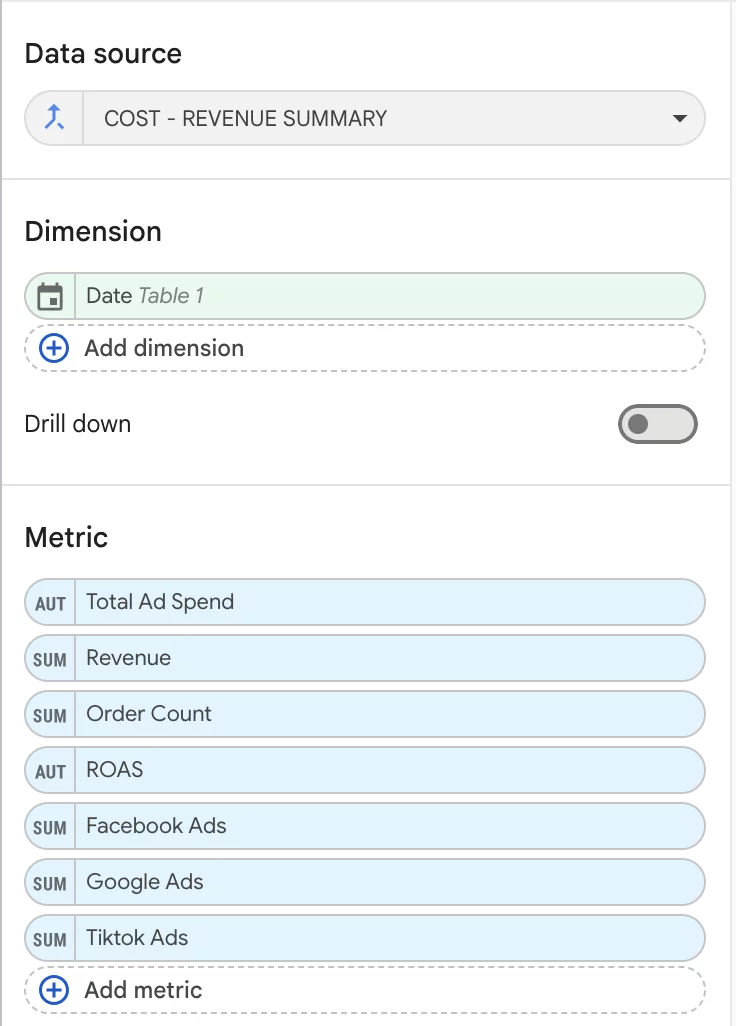Image resolution: width=736 pixels, height=1026 pixels.
Task: Click SUM badge on Google Ads metric
Action: [x=50, y=883]
